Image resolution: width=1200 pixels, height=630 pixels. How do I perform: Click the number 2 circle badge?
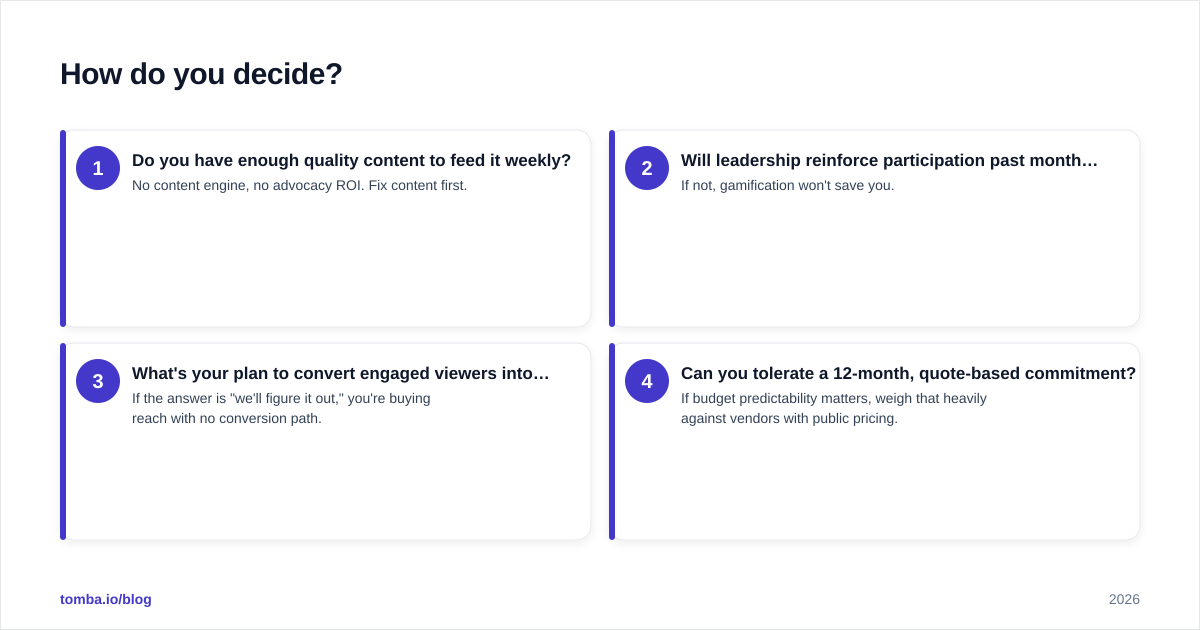click(647, 168)
